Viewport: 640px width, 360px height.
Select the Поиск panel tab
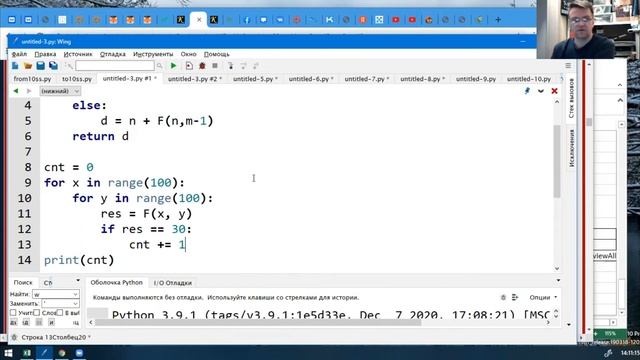pos(23,282)
